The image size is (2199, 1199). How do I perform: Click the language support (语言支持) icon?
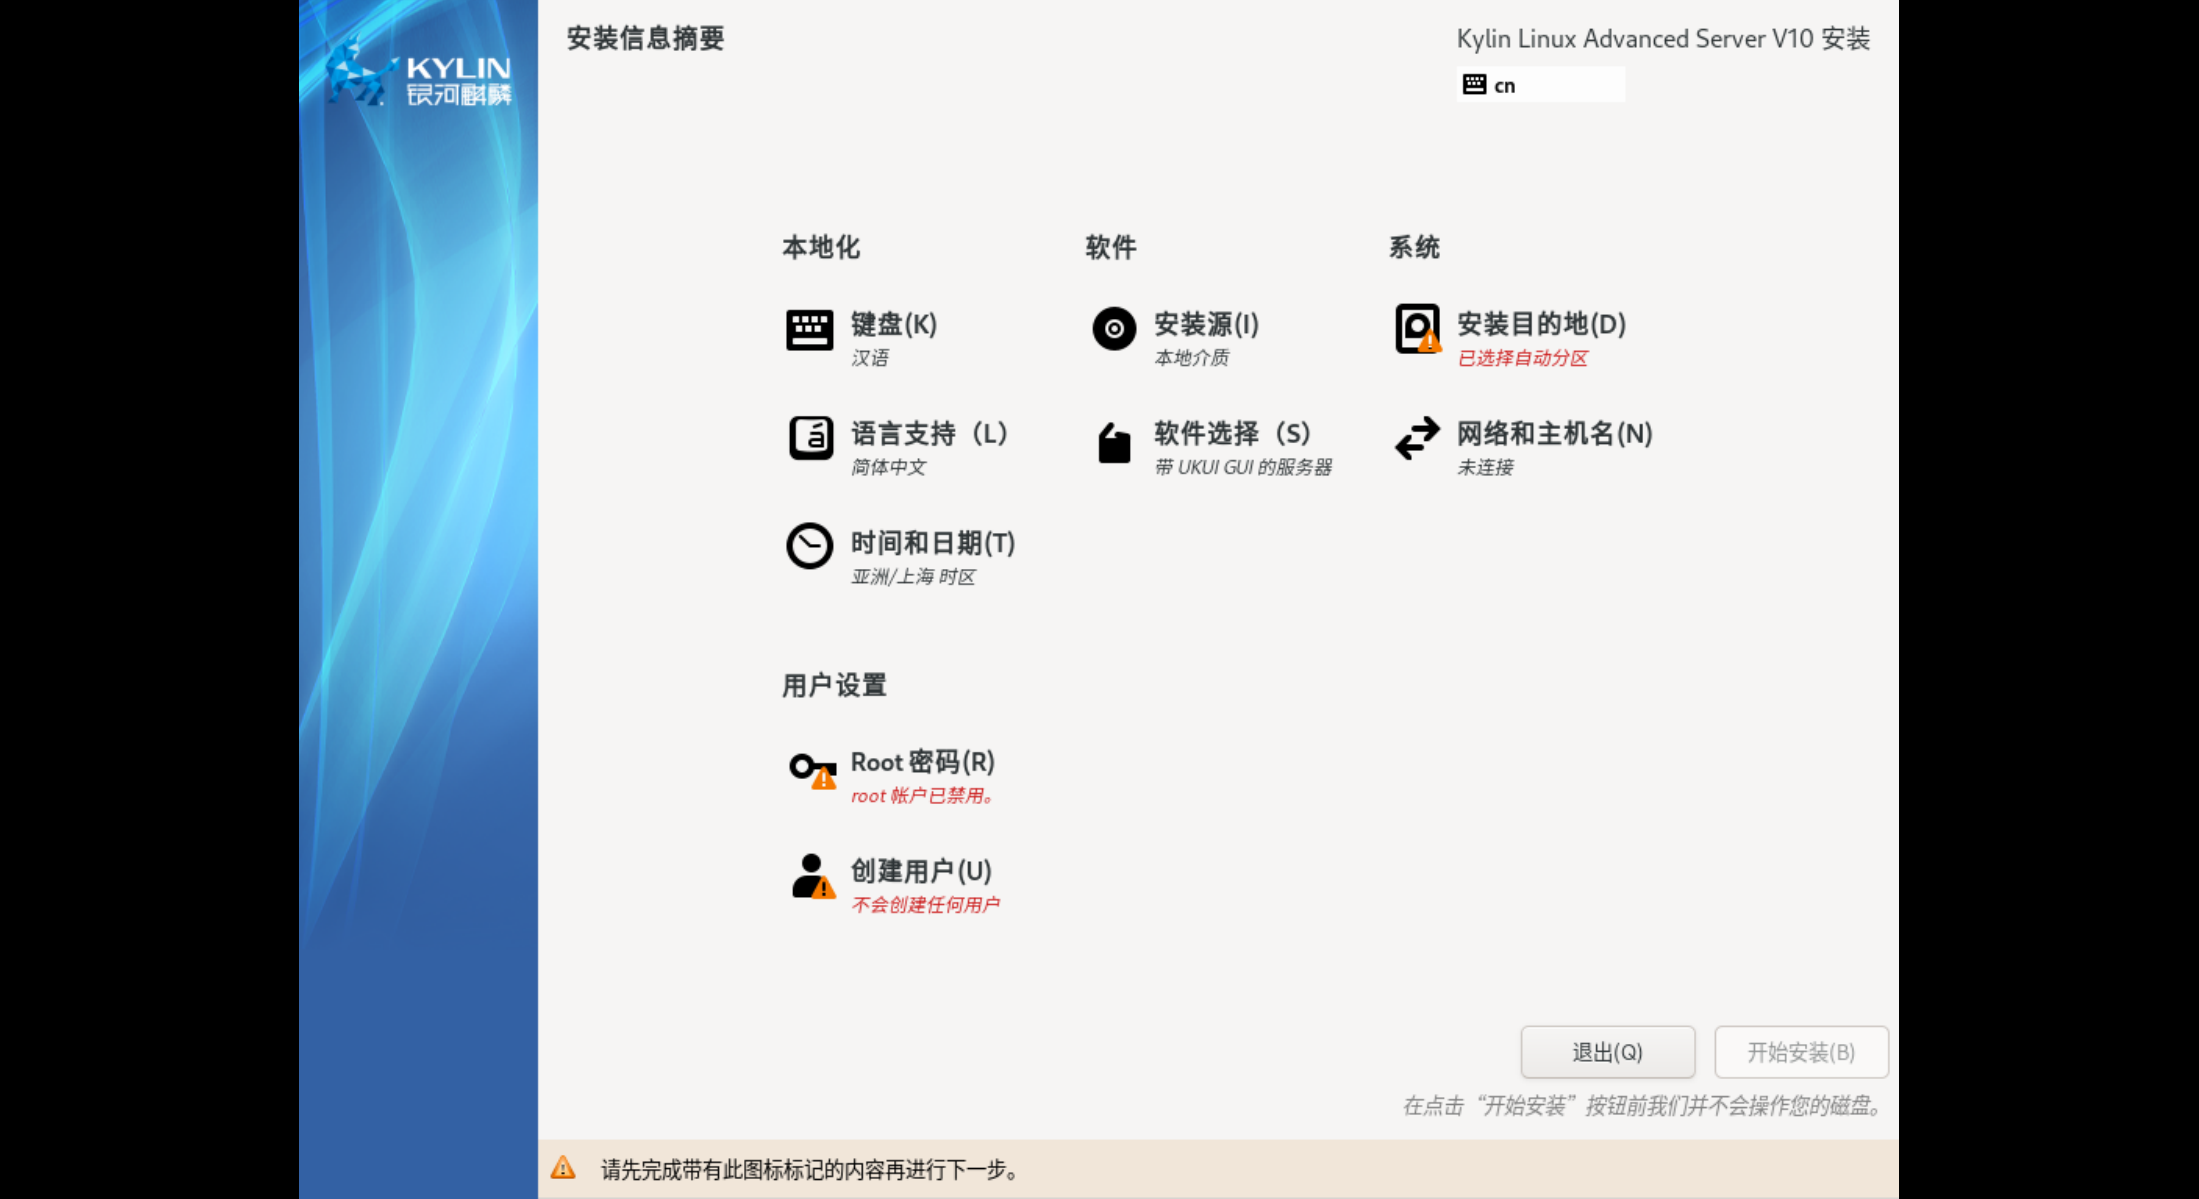[x=810, y=438]
